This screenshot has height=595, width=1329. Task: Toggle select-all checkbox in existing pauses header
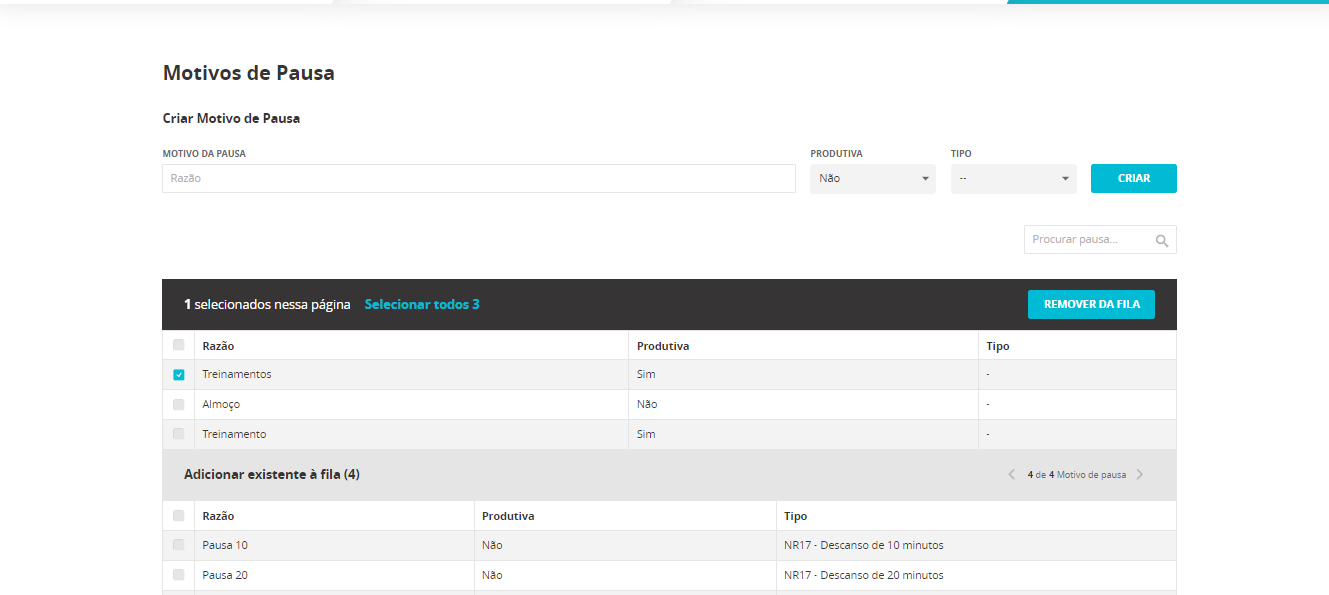coord(179,516)
